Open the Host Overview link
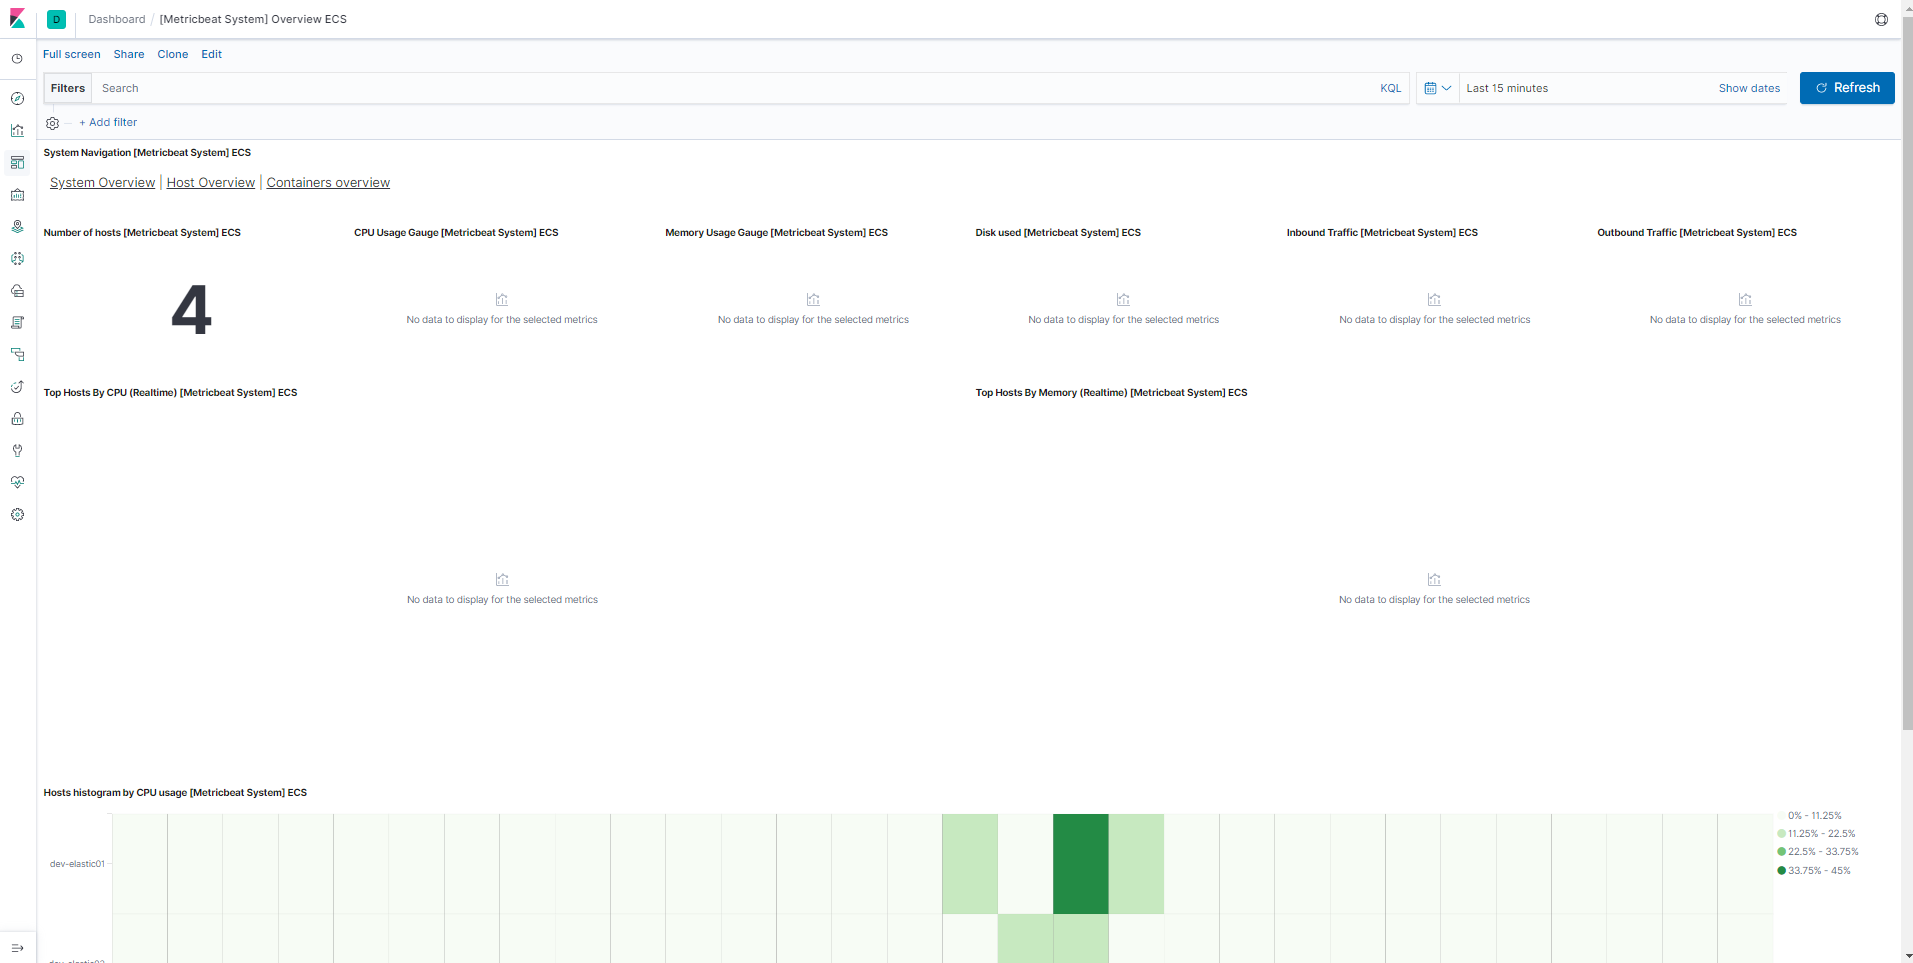Viewport: 1913px width, 963px height. point(211,182)
